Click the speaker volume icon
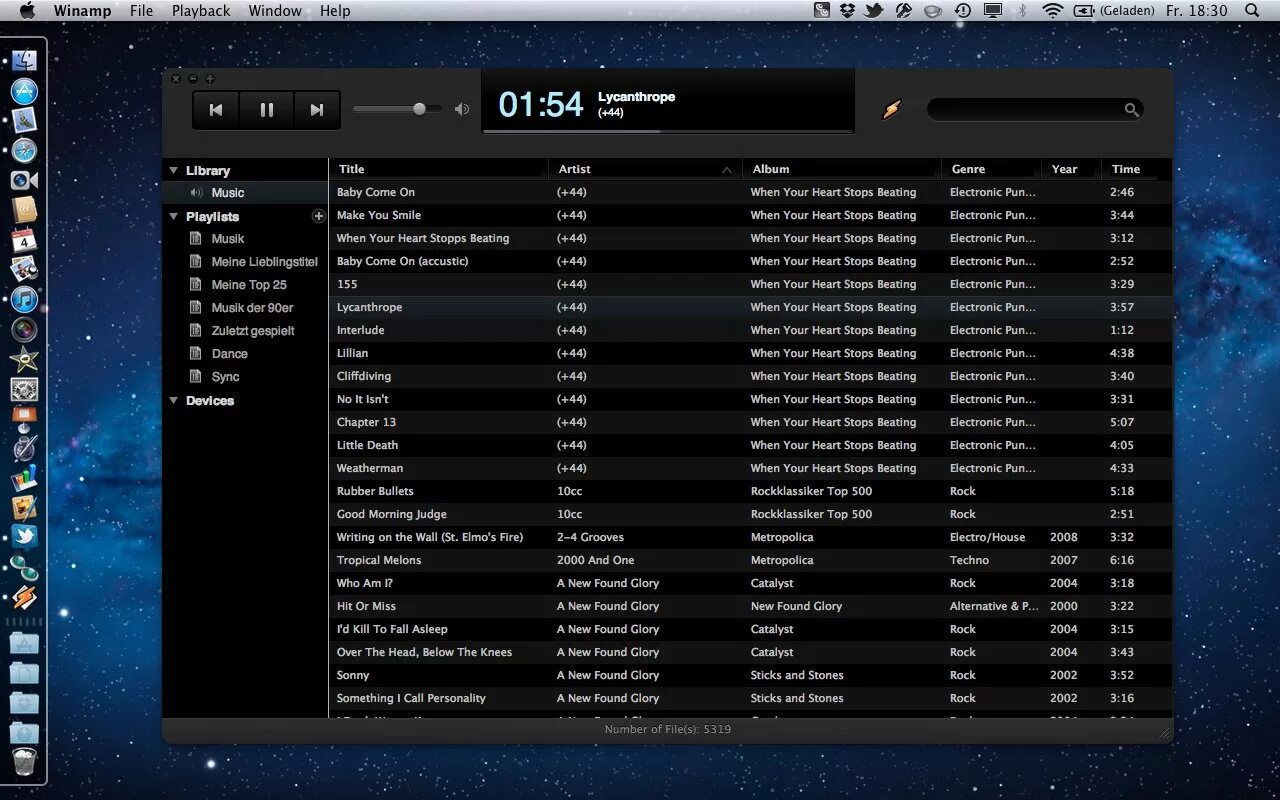 coord(462,109)
